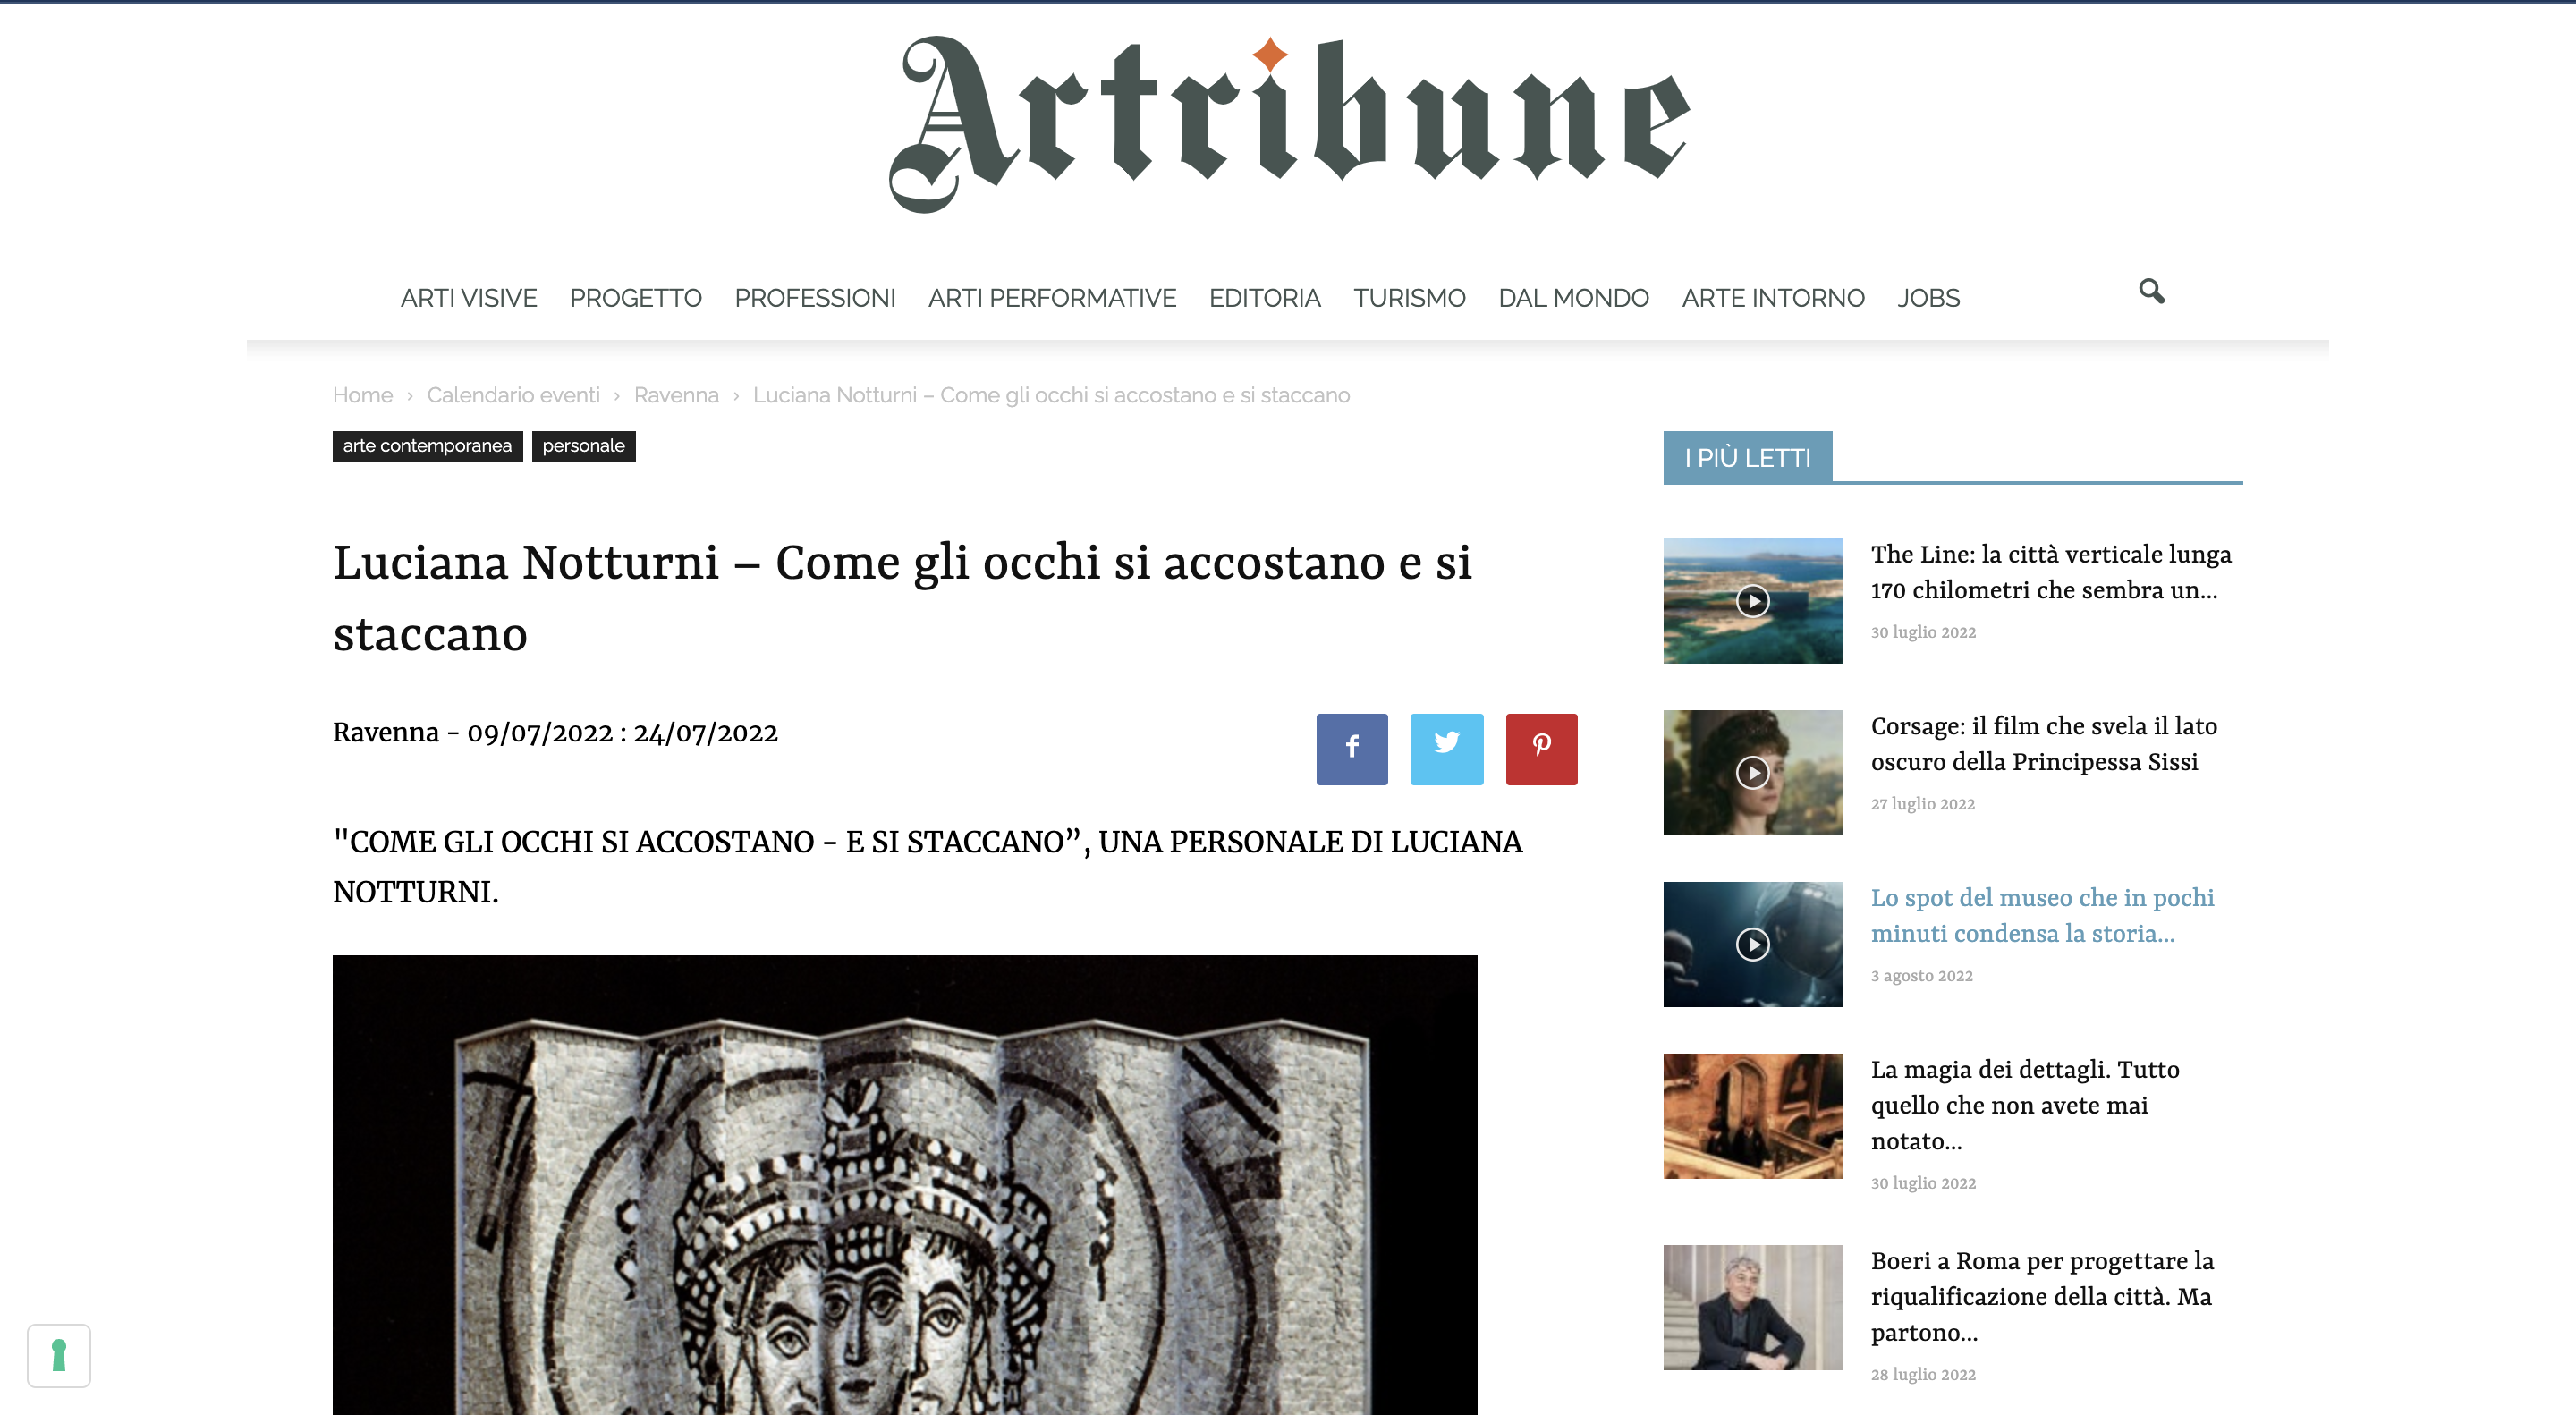Open Calendario eventi breadcrumb
This screenshot has height=1415, width=2576.
(x=513, y=395)
